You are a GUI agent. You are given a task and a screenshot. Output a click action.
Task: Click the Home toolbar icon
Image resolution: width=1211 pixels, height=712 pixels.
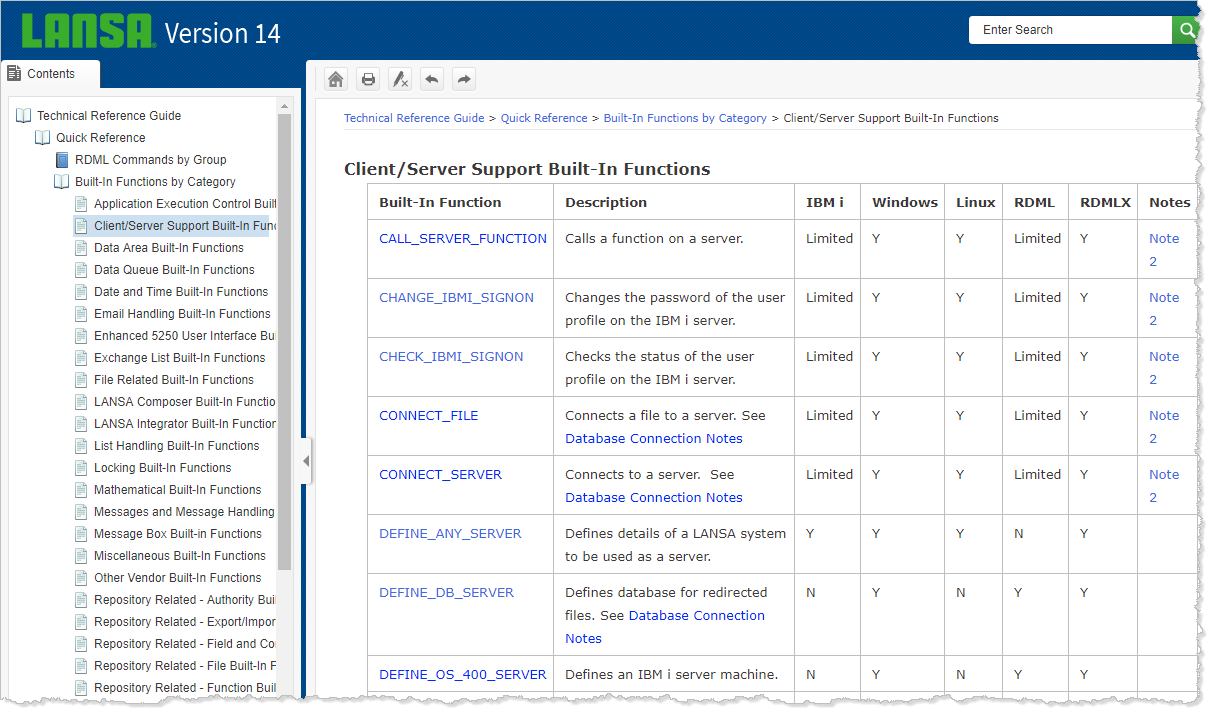[x=336, y=79]
